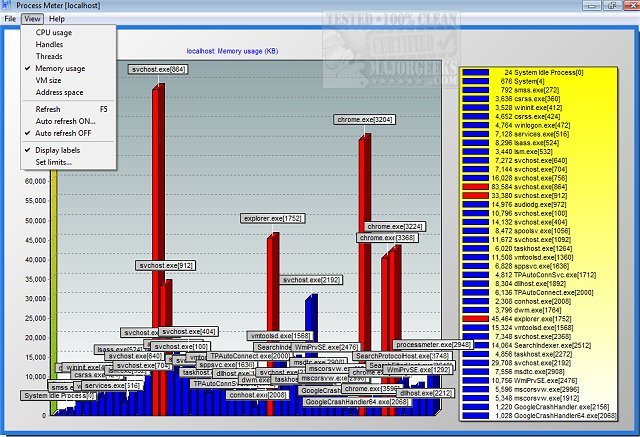Click chart label chrome.exe[3204]
Viewport: 640px width, 437px height.
(x=364, y=120)
